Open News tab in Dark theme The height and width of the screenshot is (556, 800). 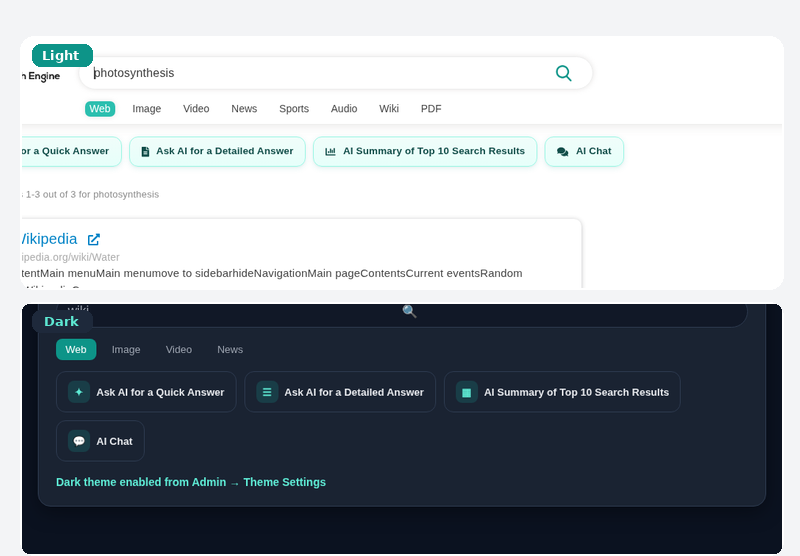[230, 349]
